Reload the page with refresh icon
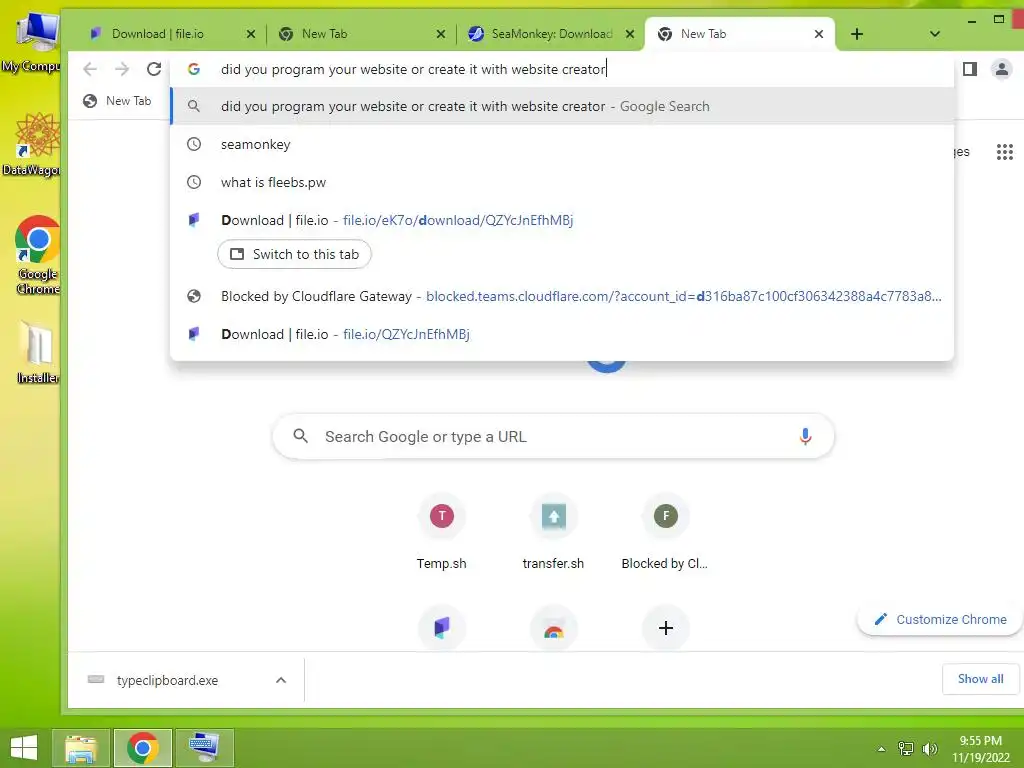1024x768 pixels. (154, 69)
